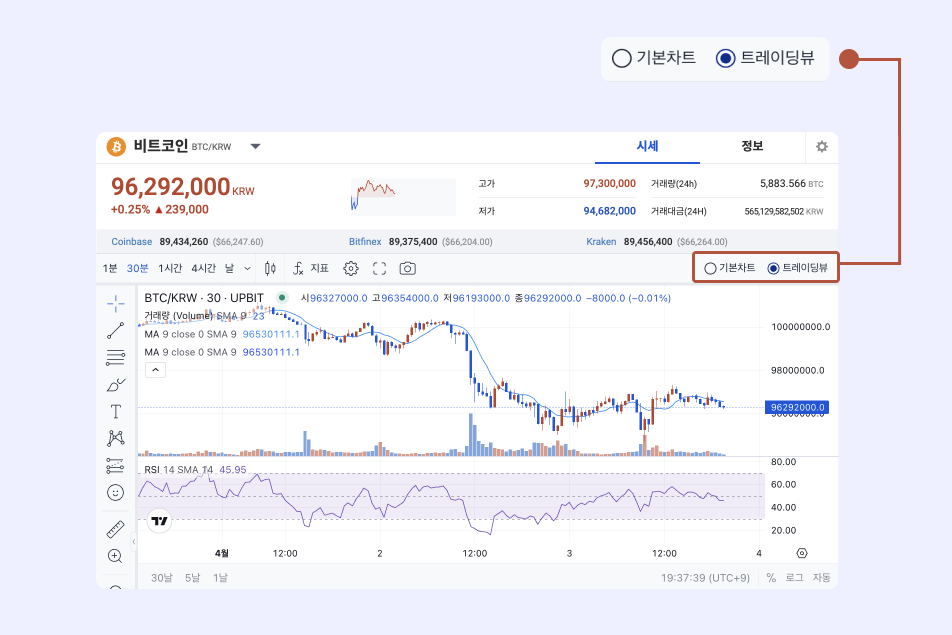Take a chart snapshot with the camera icon
Viewport: 952px width, 635px height.
click(407, 268)
